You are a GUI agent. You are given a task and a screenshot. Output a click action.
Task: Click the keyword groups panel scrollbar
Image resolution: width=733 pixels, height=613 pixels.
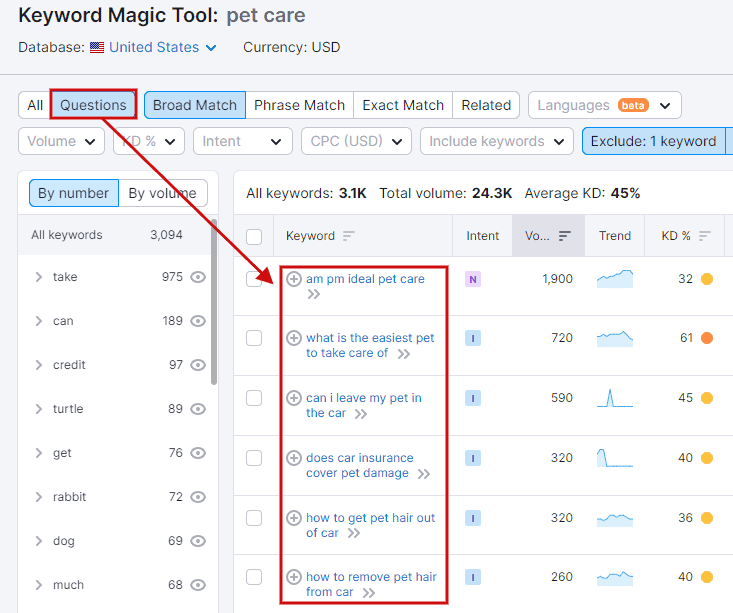[214, 302]
